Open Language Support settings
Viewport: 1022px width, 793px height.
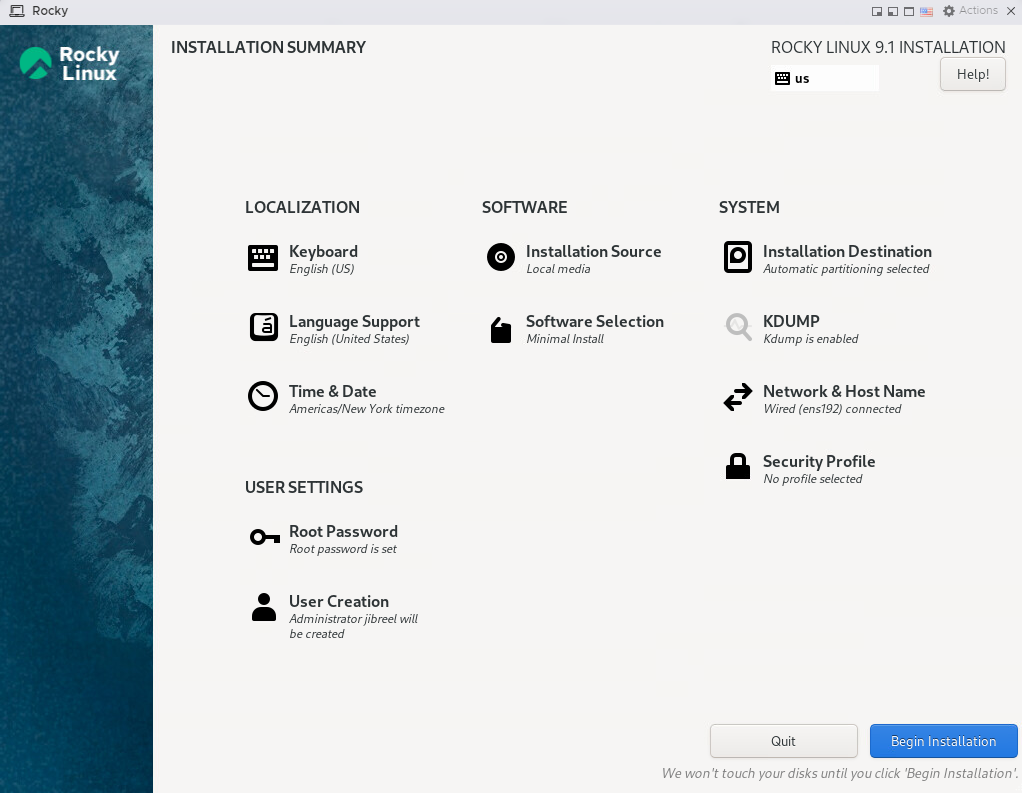click(x=354, y=322)
